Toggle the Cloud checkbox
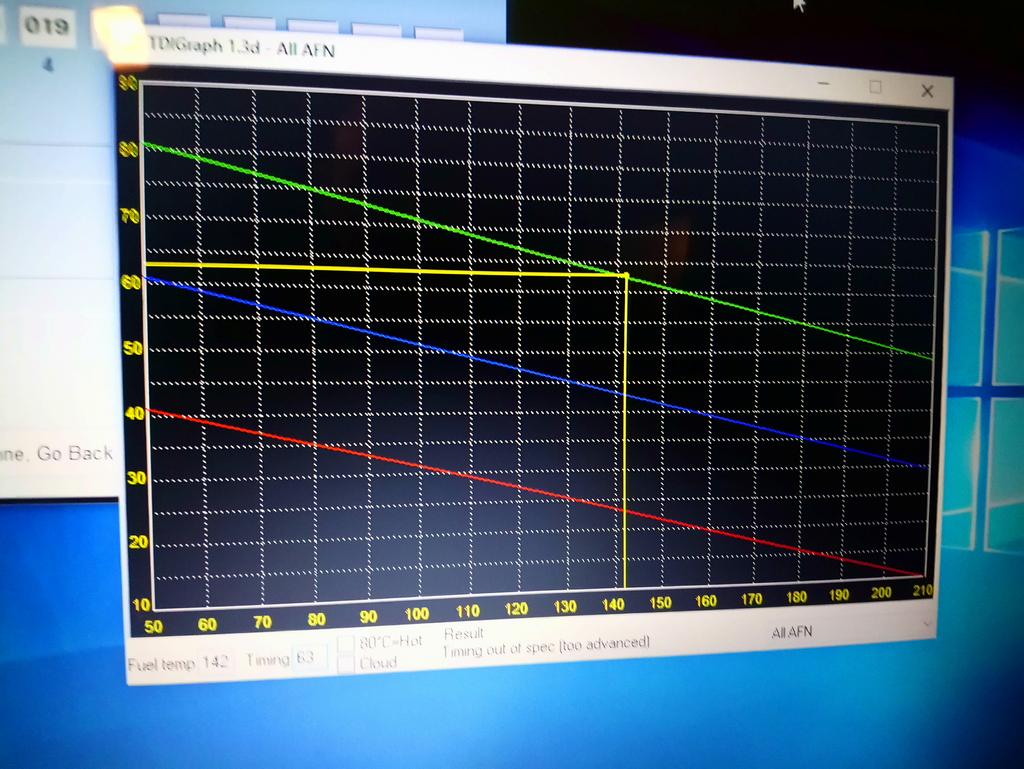 (x=346, y=664)
